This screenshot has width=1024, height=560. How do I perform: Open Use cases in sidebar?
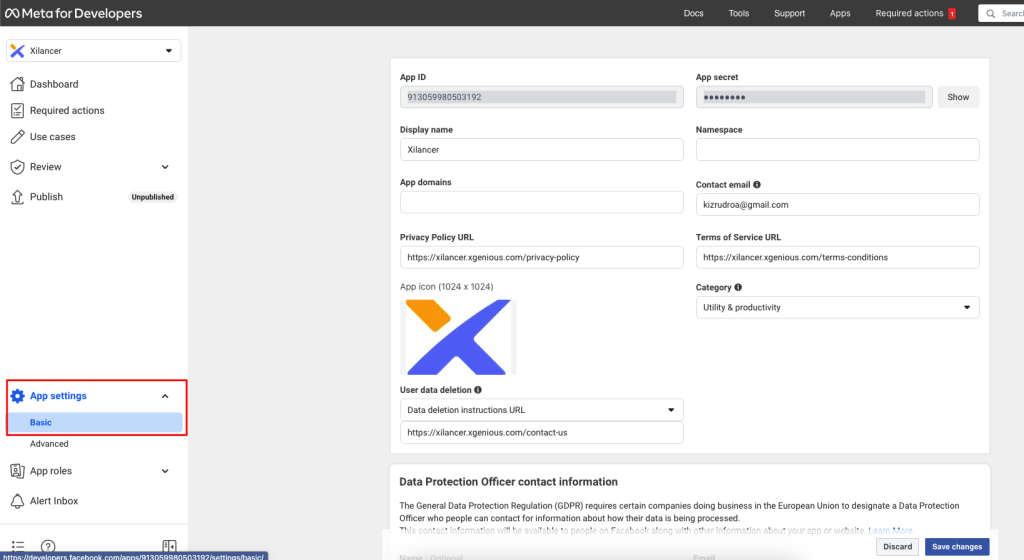(52, 136)
